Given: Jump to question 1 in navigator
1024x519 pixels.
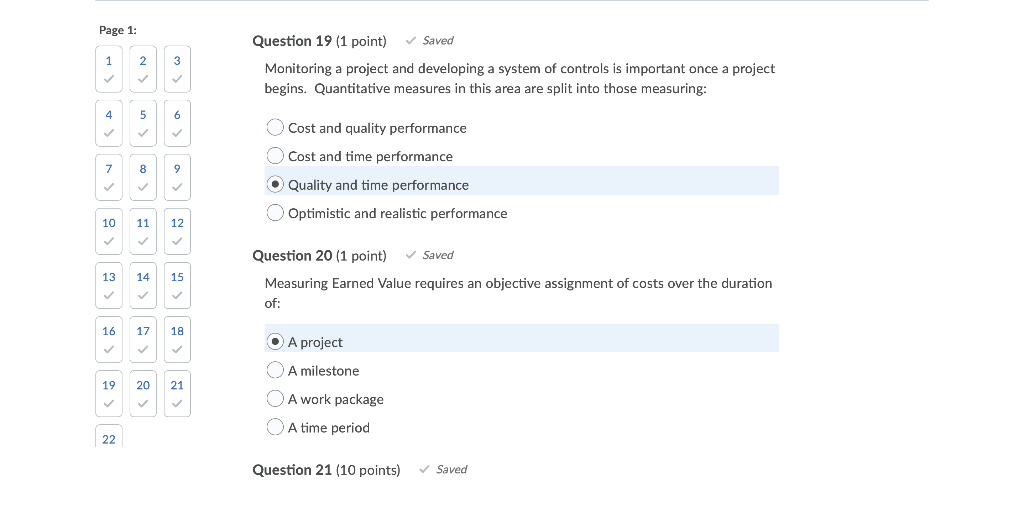Looking at the screenshot, I should click(109, 69).
